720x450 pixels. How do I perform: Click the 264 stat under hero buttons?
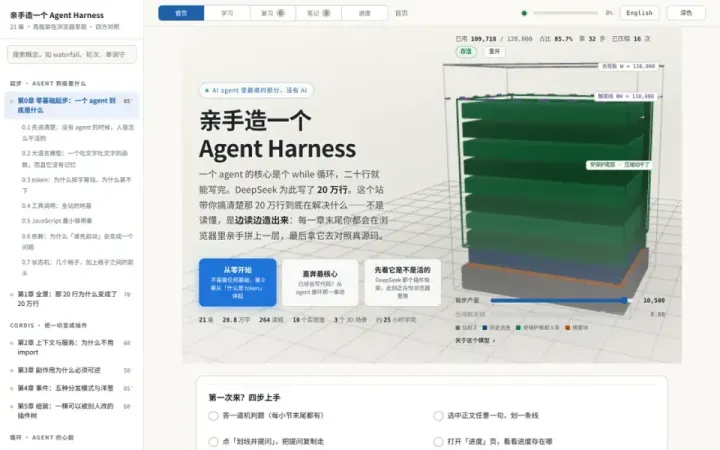pyautogui.click(x=271, y=320)
